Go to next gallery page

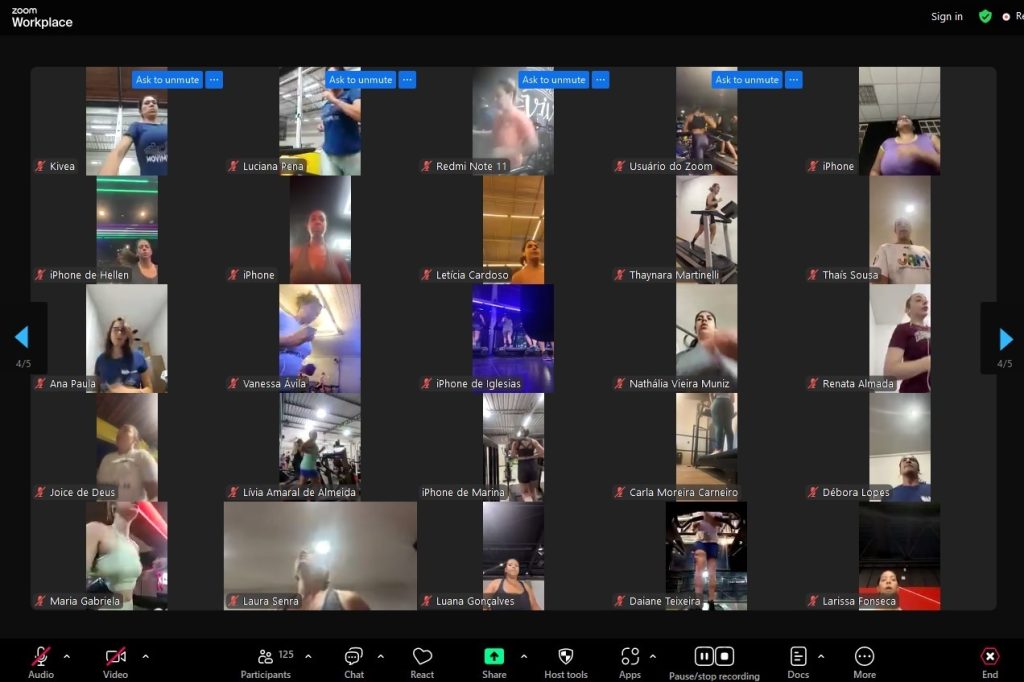(x=1006, y=338)
